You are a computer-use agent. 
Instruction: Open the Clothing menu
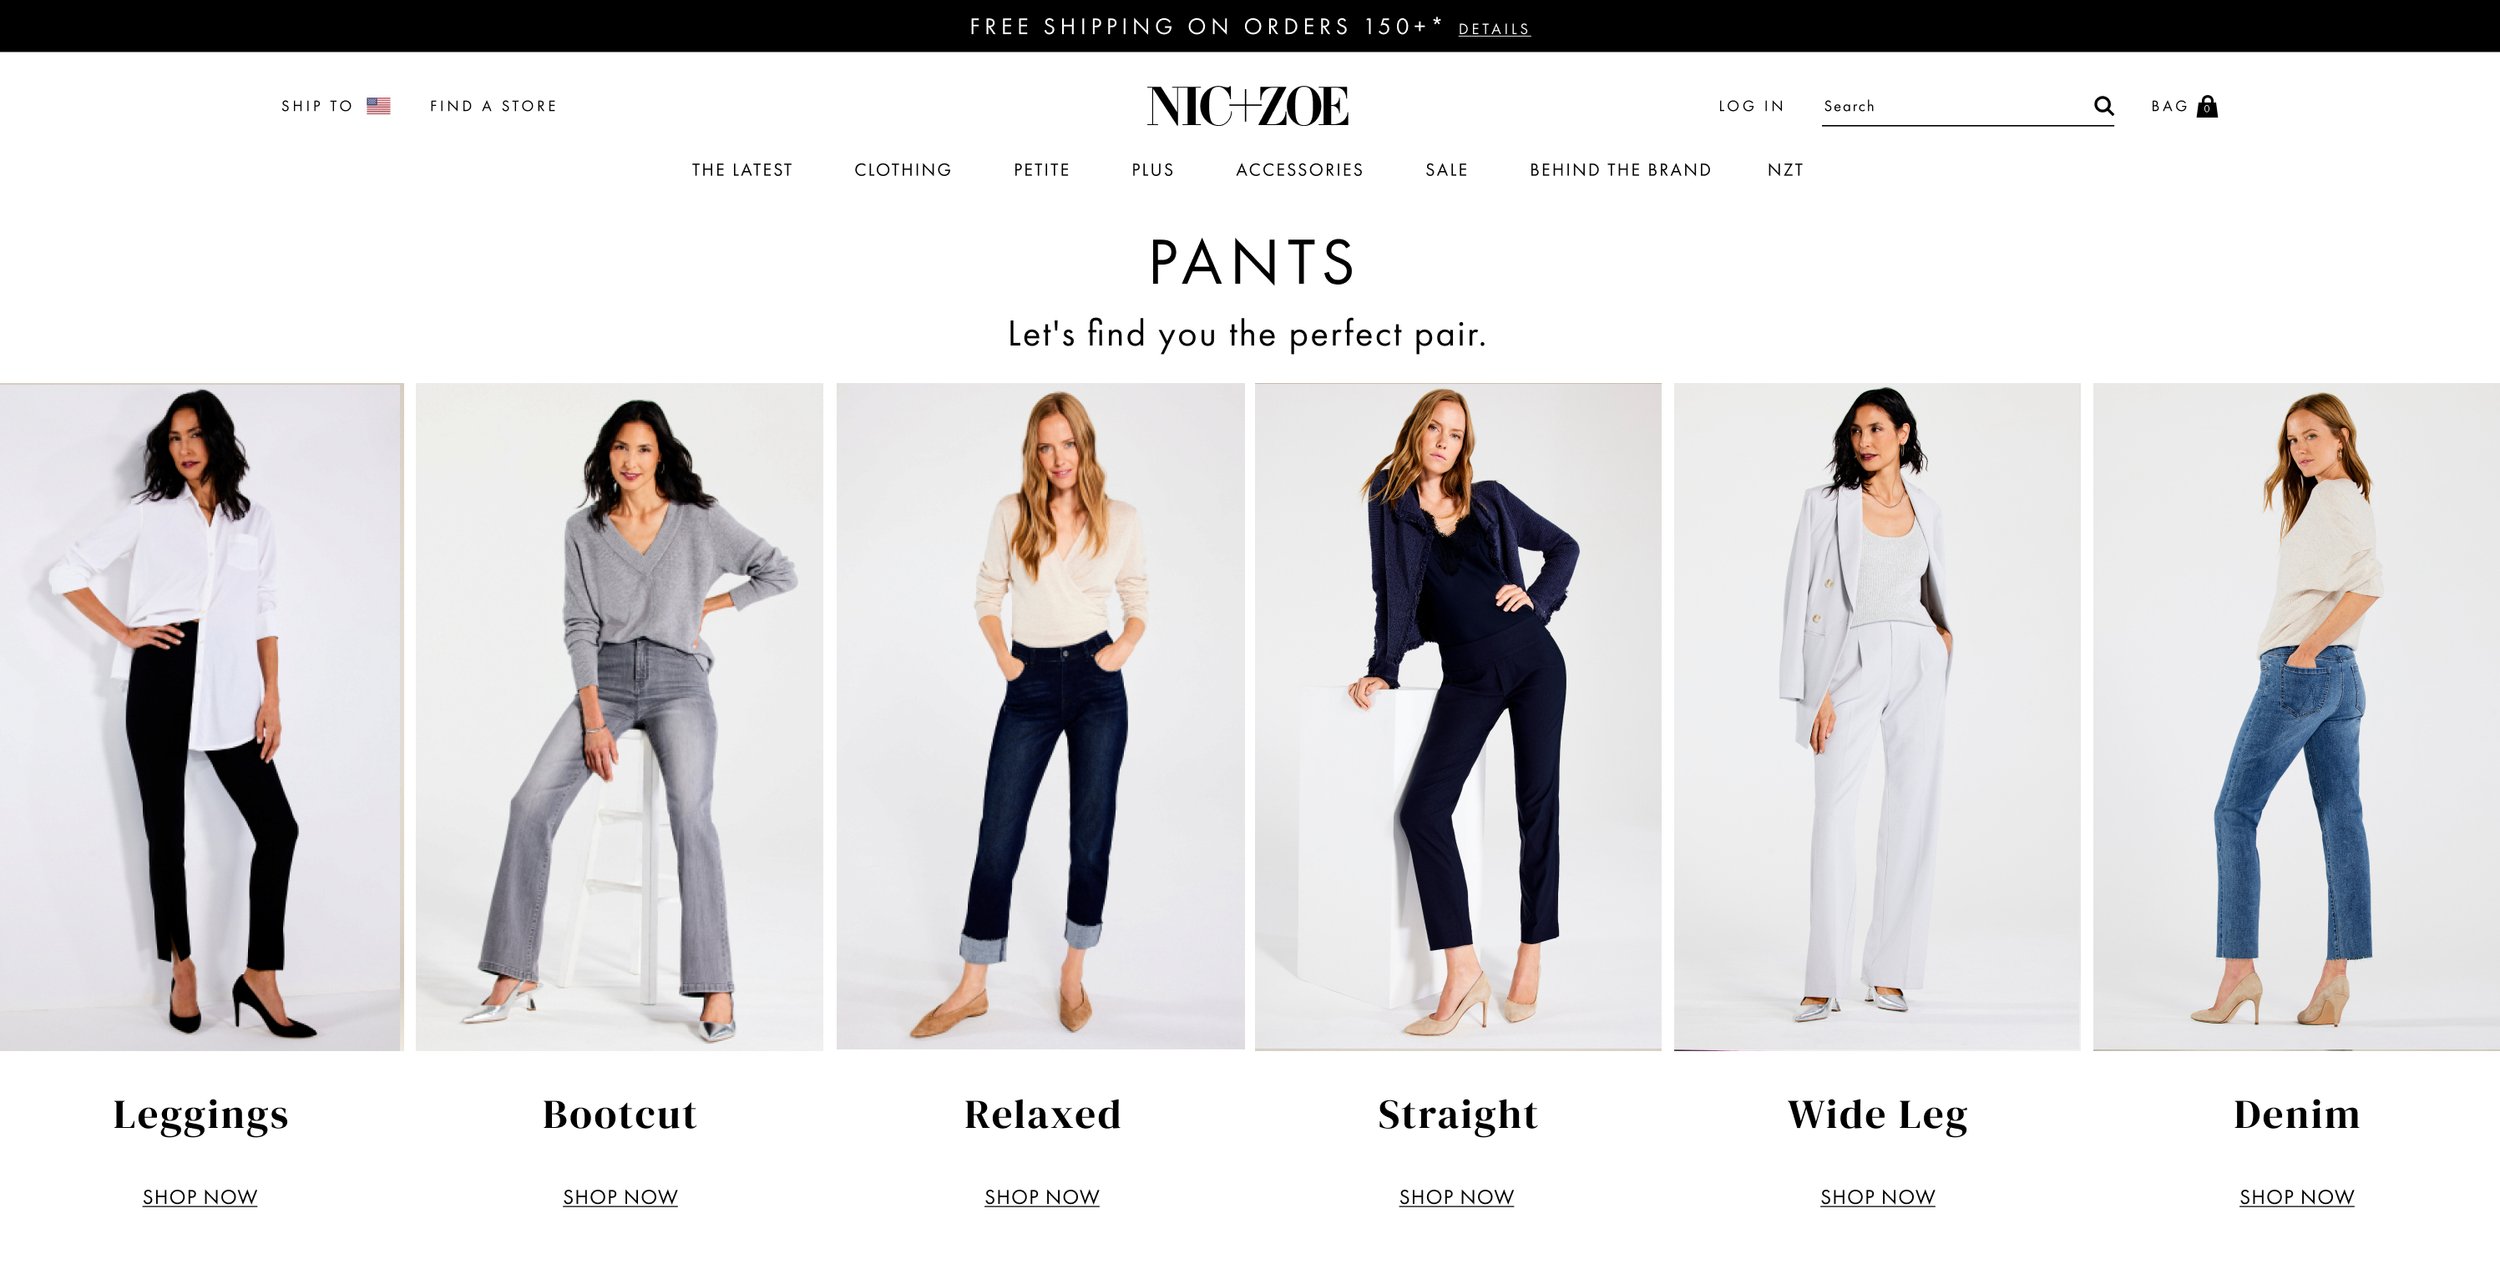(903, 170)
